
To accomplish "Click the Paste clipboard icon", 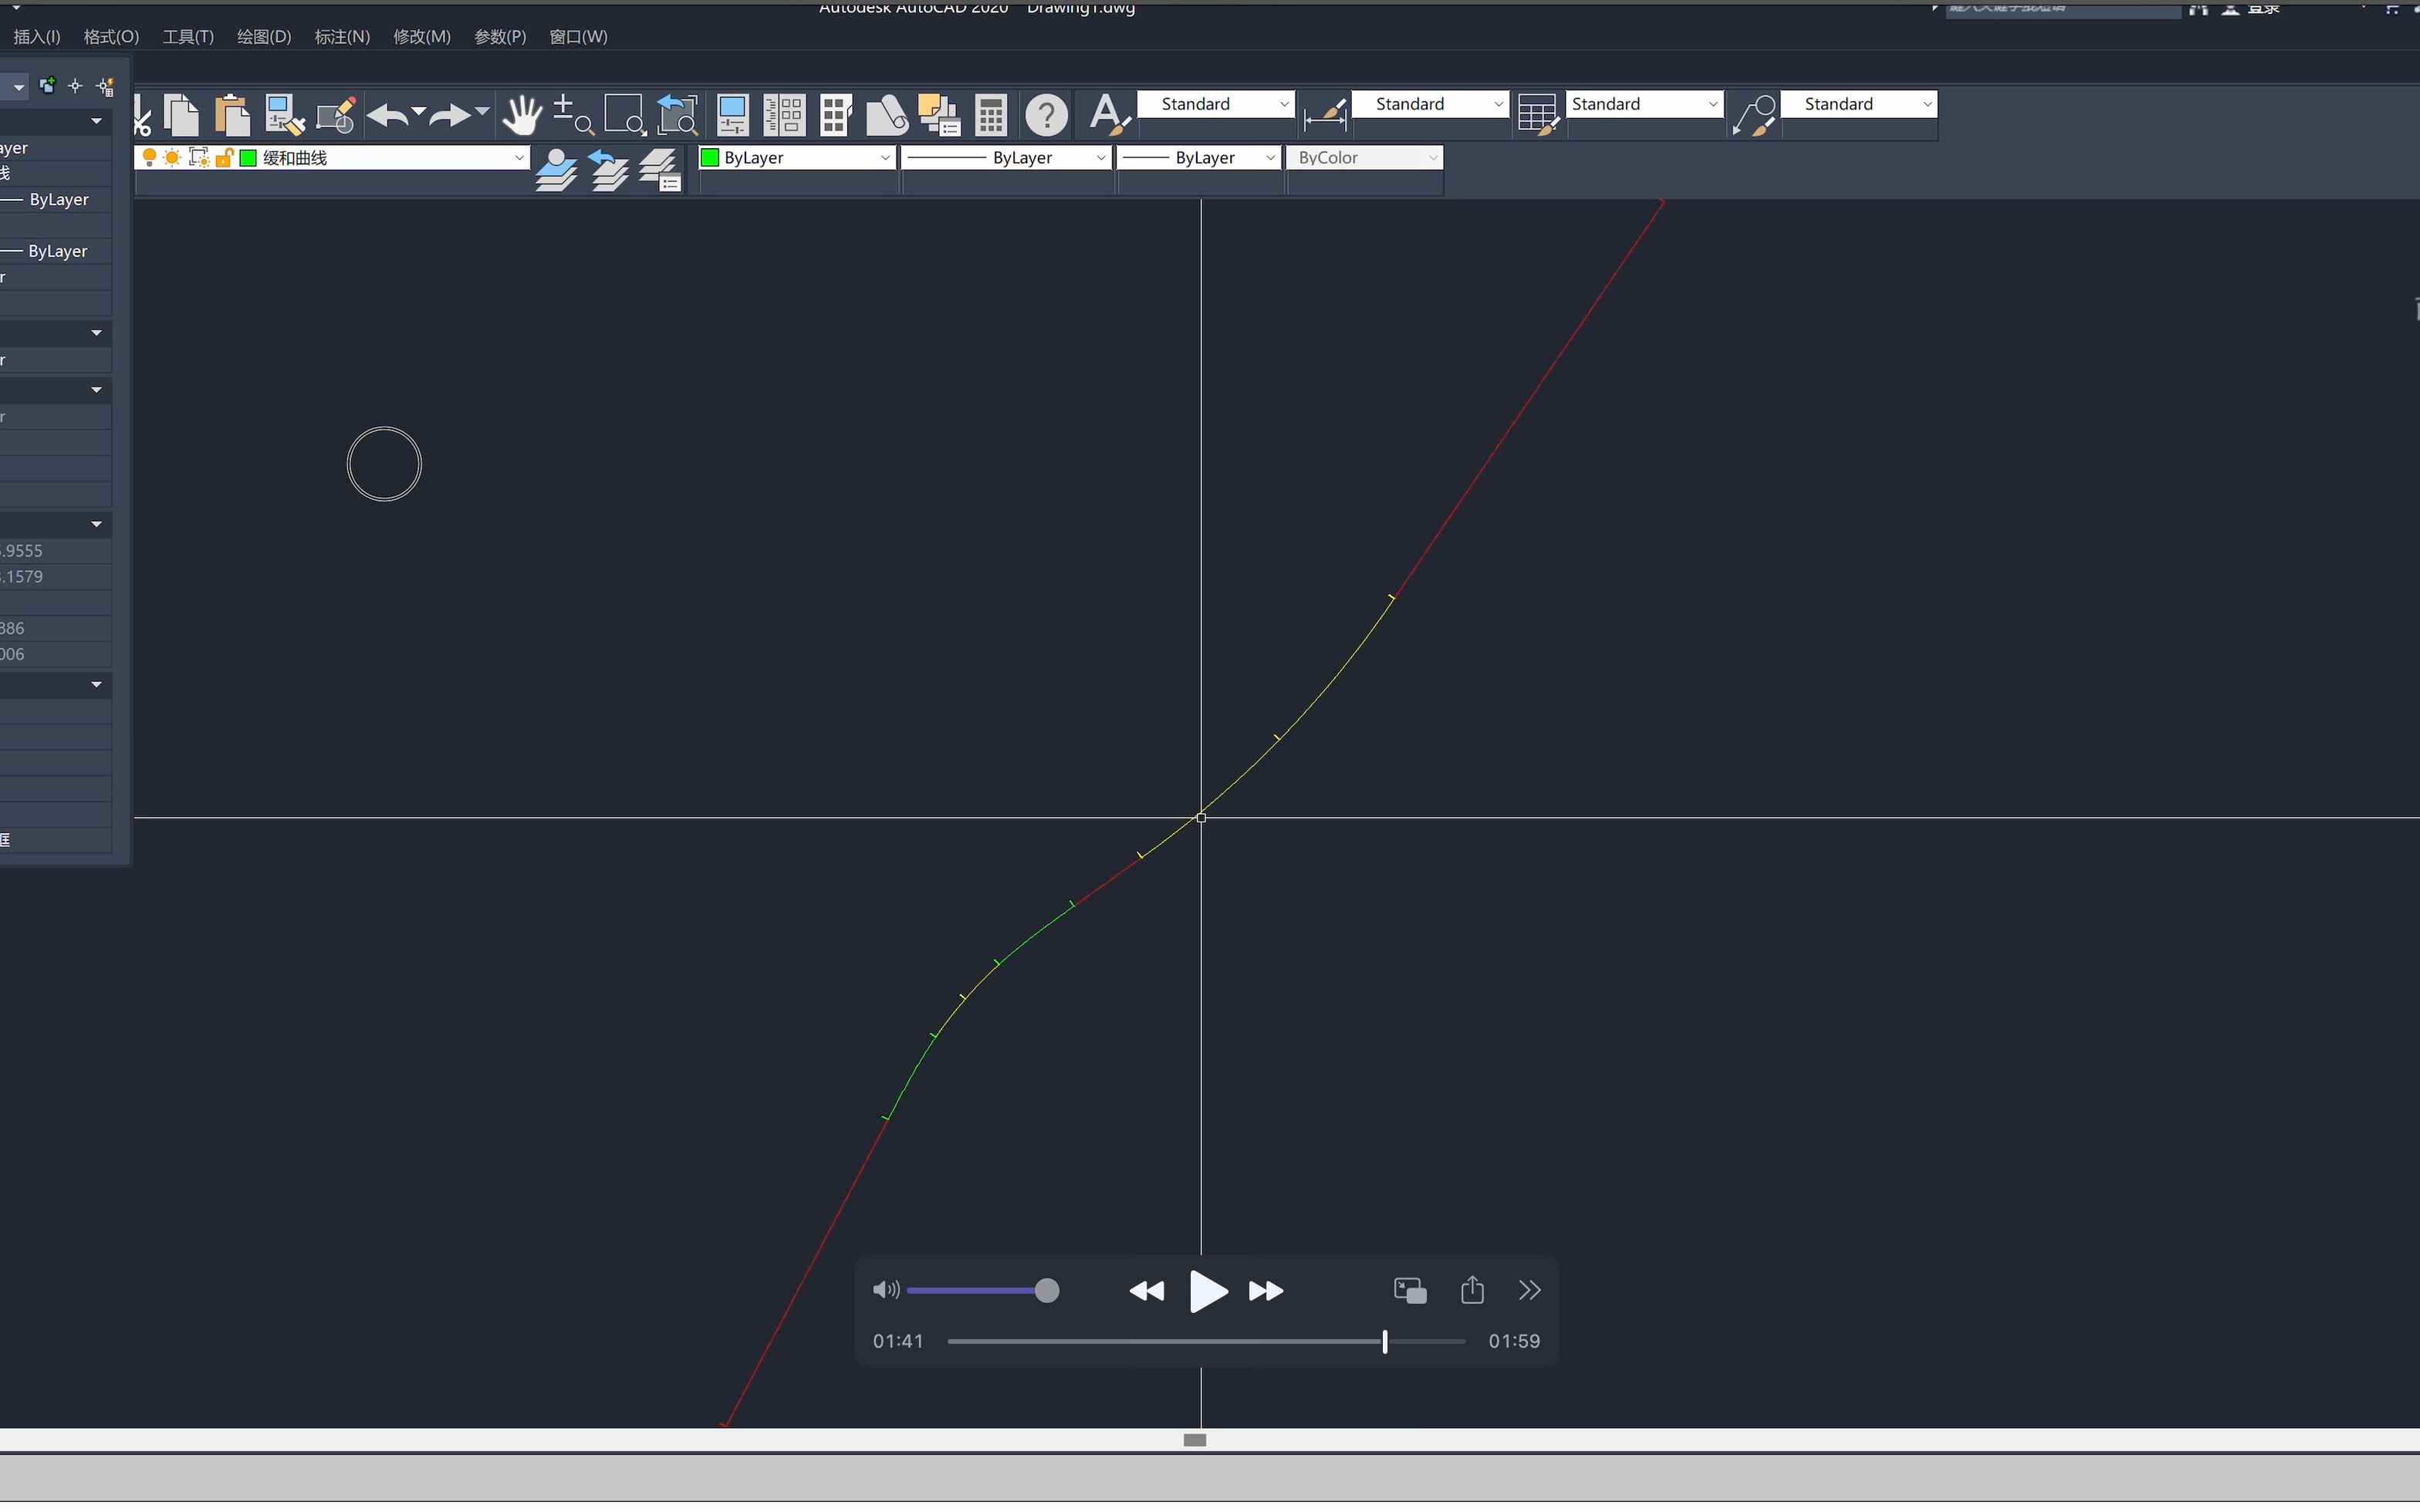I will coord(232,116).
